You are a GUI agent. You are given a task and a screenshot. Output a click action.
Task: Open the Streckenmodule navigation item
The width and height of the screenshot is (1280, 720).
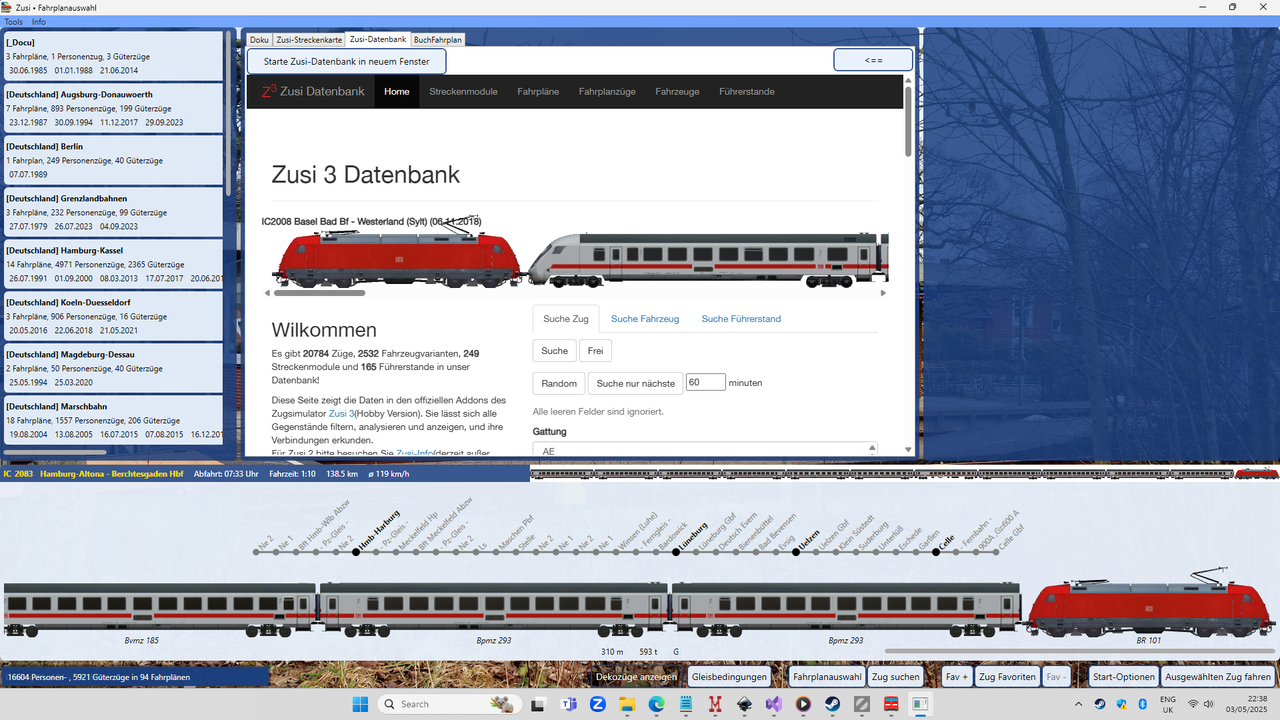click(463, 92)
